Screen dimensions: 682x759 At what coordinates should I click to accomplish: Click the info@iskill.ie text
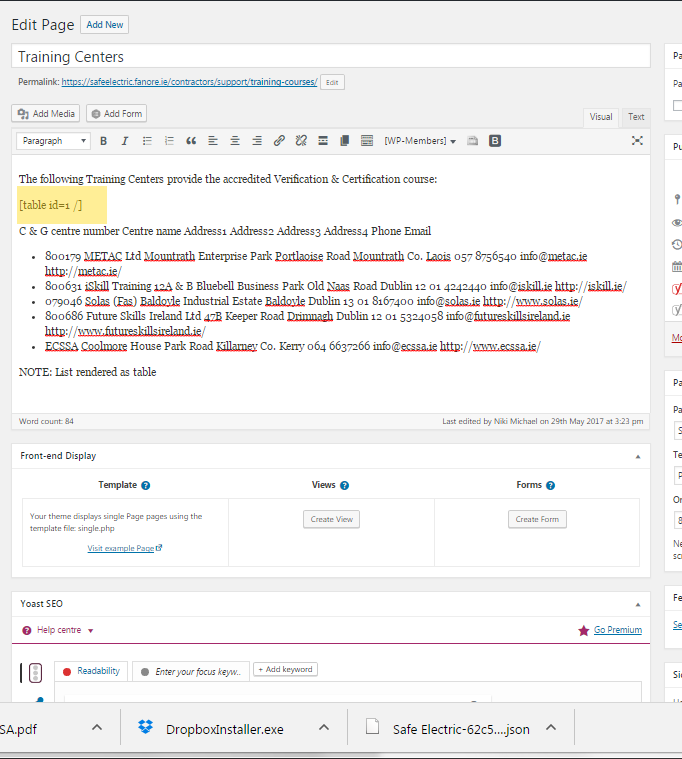coord(521,286)
